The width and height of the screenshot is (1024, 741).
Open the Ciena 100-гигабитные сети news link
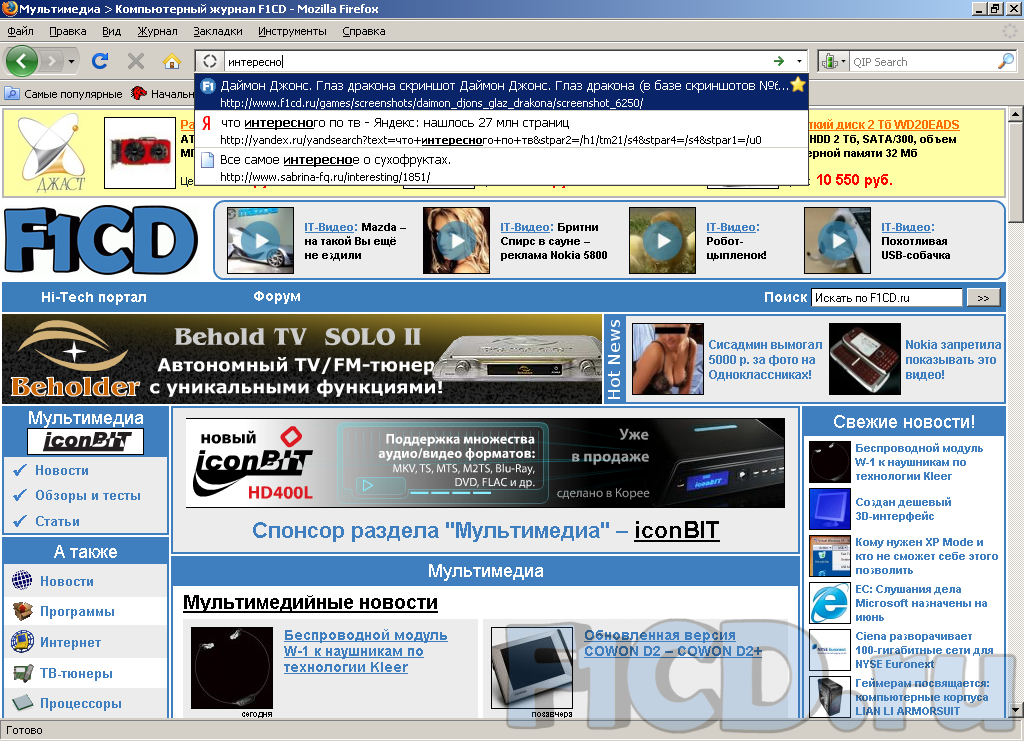click(x=924, y=650)
